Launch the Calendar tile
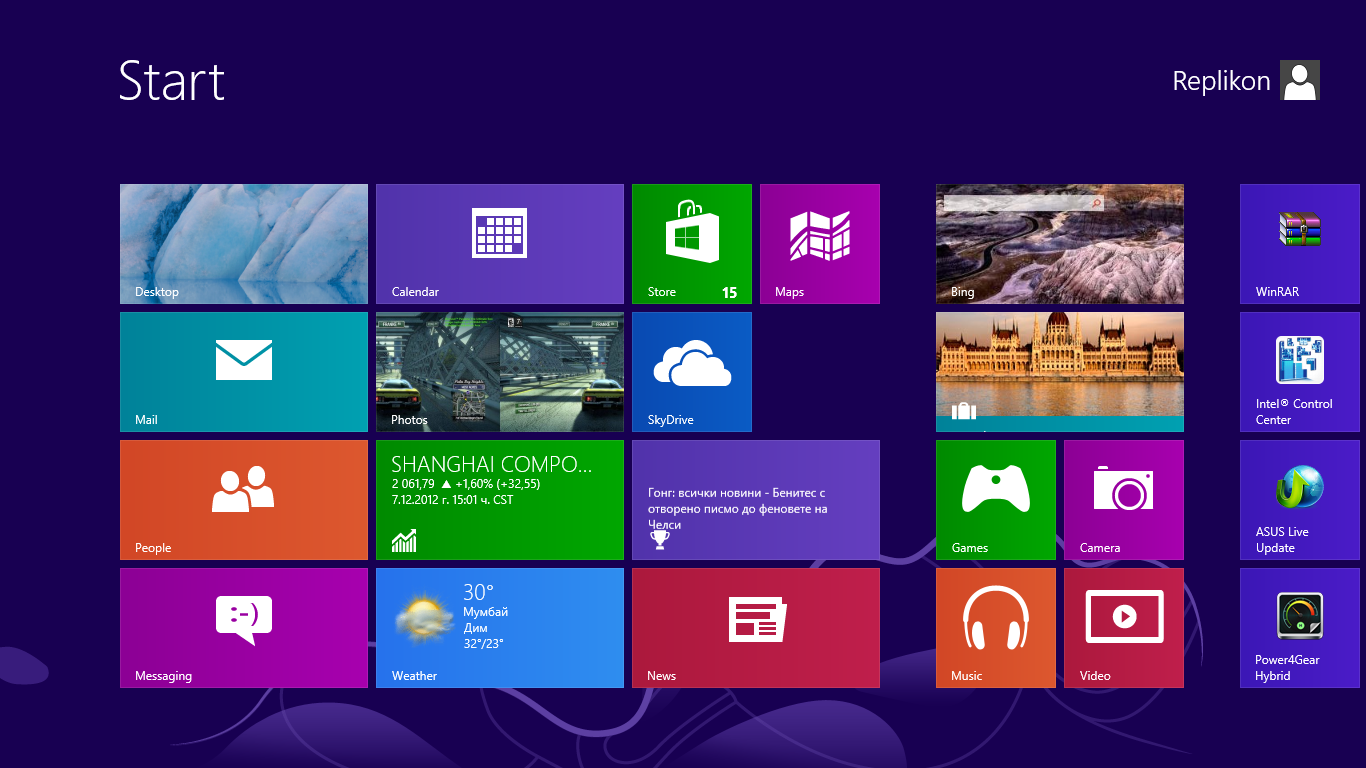The image size is (1366, 768). point(499,243)
